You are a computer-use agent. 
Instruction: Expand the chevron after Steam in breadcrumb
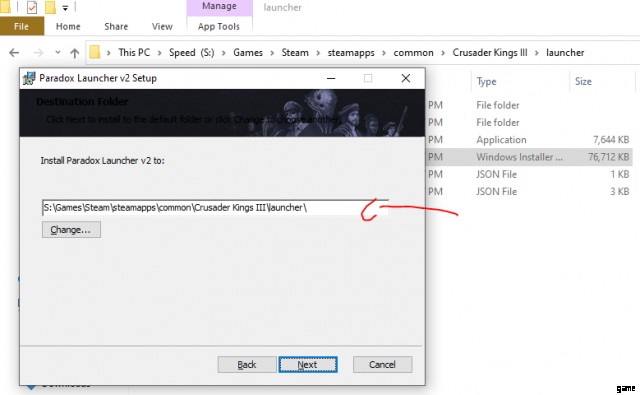pos(318,53)
